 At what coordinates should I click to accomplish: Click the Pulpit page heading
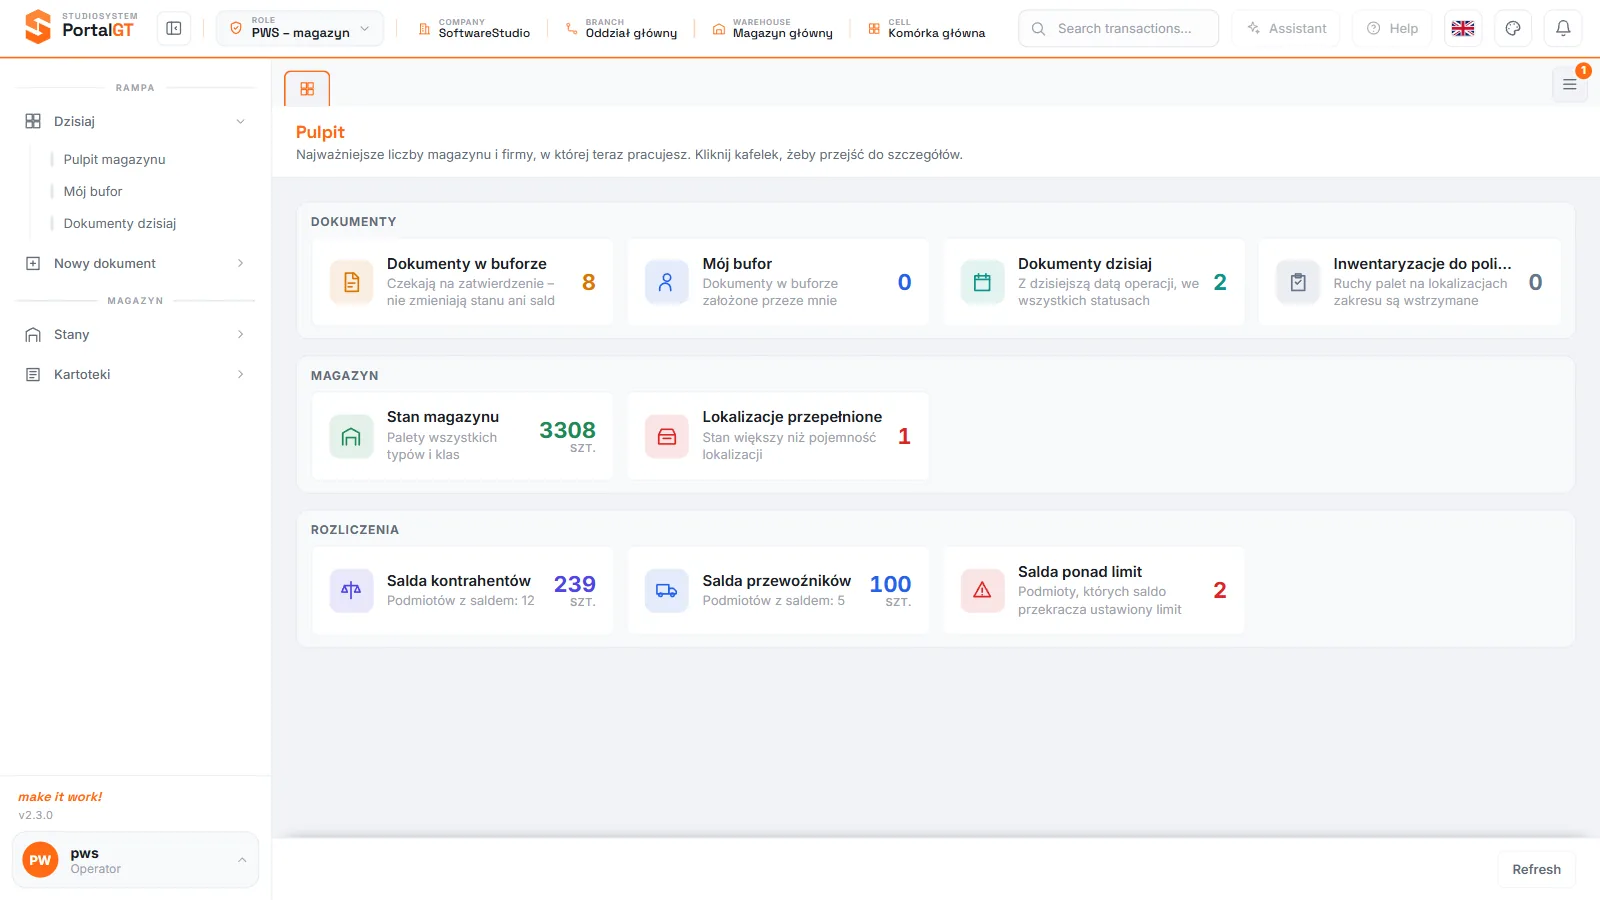click(x=320, y=132)
